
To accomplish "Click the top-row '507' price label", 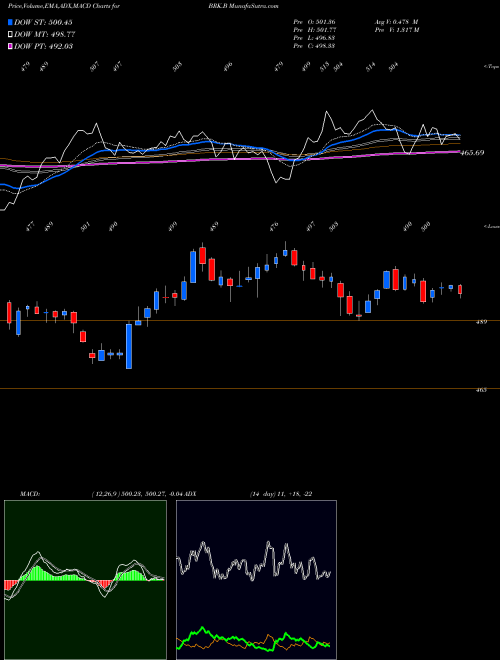I will click(95, 66).
